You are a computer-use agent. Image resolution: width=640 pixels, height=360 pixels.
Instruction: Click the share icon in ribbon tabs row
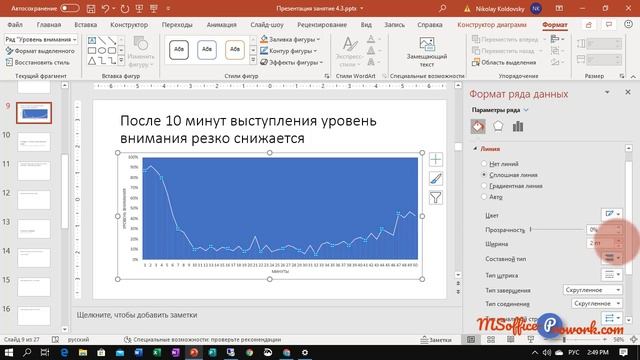pyautogui.click(x=589, y=25)
